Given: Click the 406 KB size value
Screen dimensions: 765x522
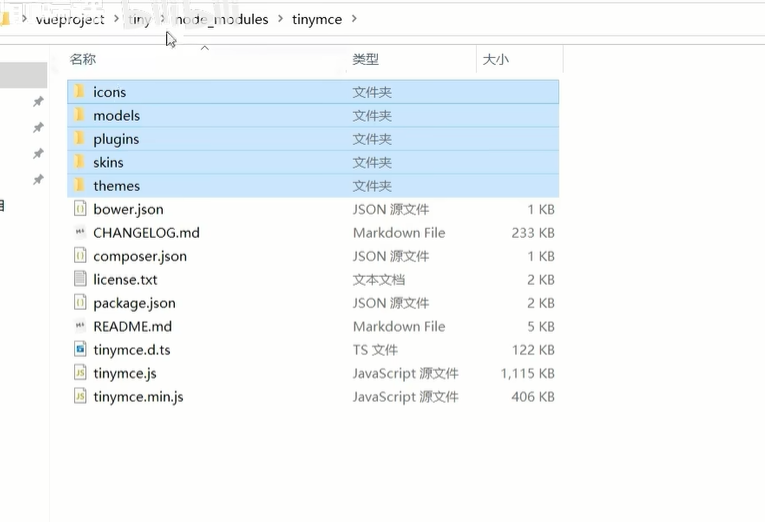Looking at the screenshot, I should point(533,397).
